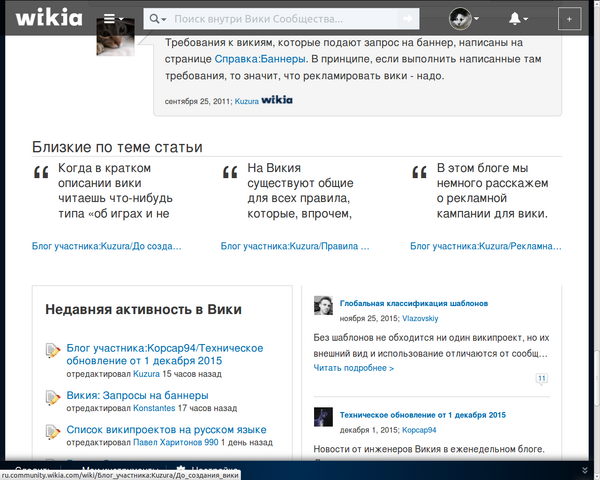This screenshot has height=480, width=600.
Task: Open Vlazovskiy author link
Action: [x=420, y=318]
